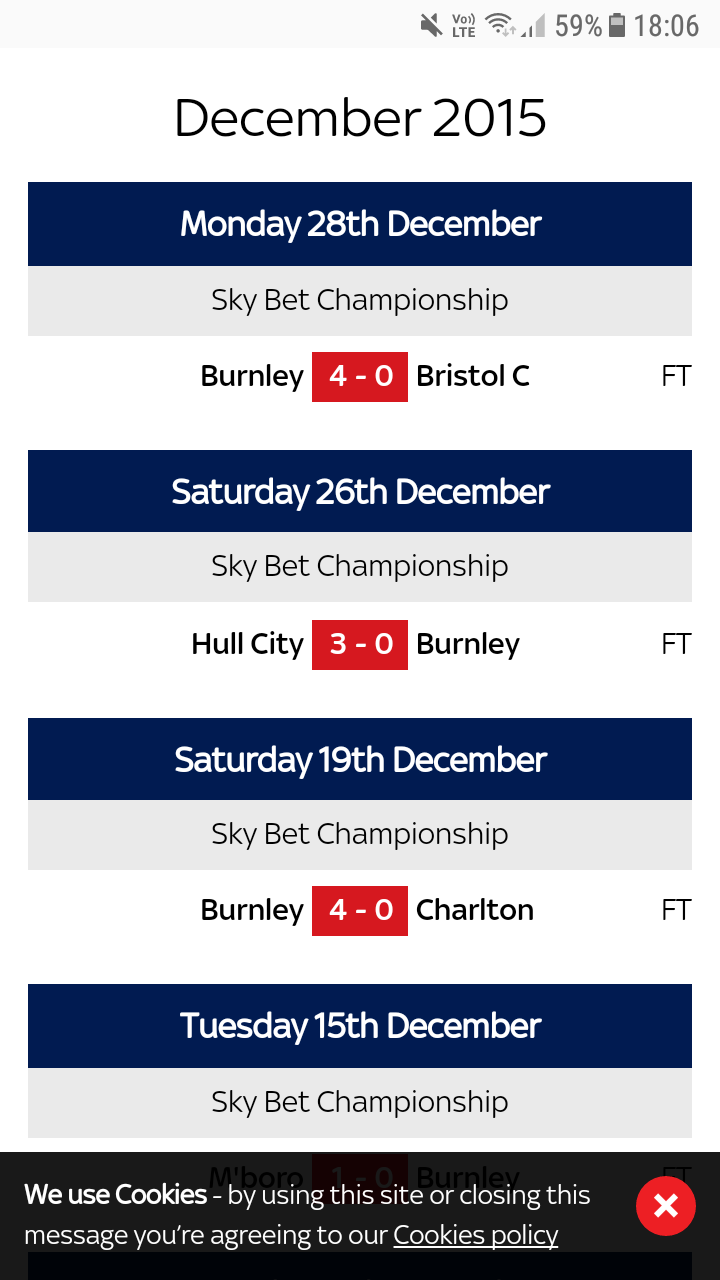The height and width of the screenshot is (1280, 720).
Task: Dismiss the cookies message with red X
Action: [665, 1206]
